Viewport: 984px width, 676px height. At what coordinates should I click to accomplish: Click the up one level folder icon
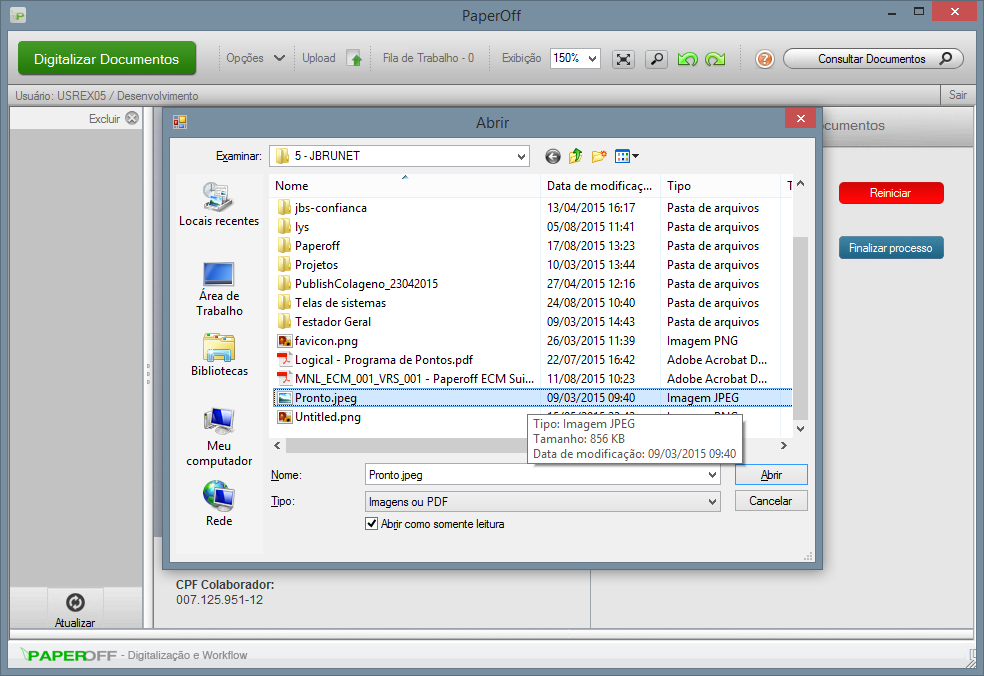coord(575,156)
